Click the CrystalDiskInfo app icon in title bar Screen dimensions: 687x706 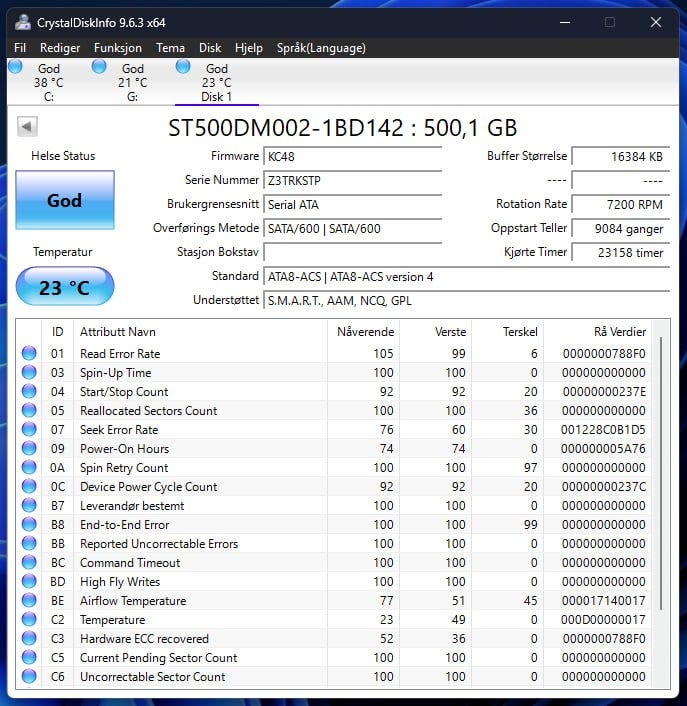coord(22,22)
